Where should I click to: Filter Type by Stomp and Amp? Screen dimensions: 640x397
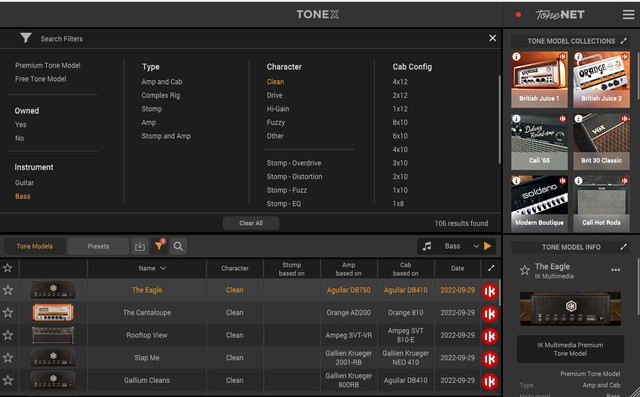tap(166, 136)
